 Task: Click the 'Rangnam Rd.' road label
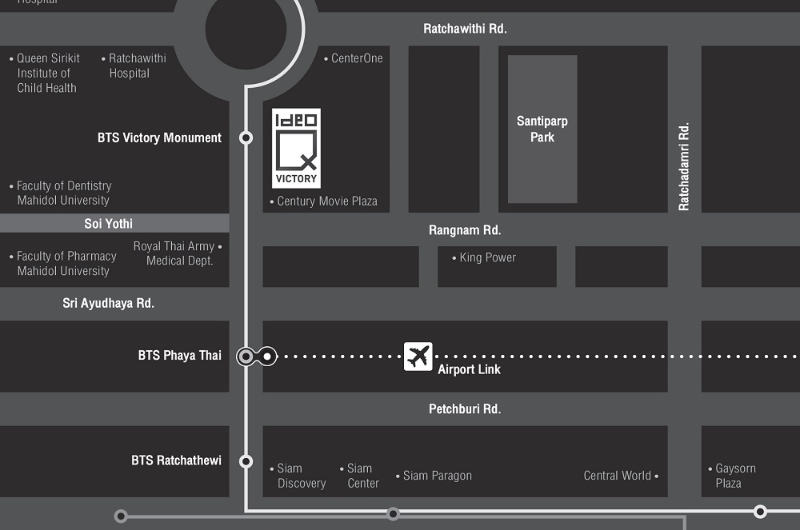tap(465, 230)
